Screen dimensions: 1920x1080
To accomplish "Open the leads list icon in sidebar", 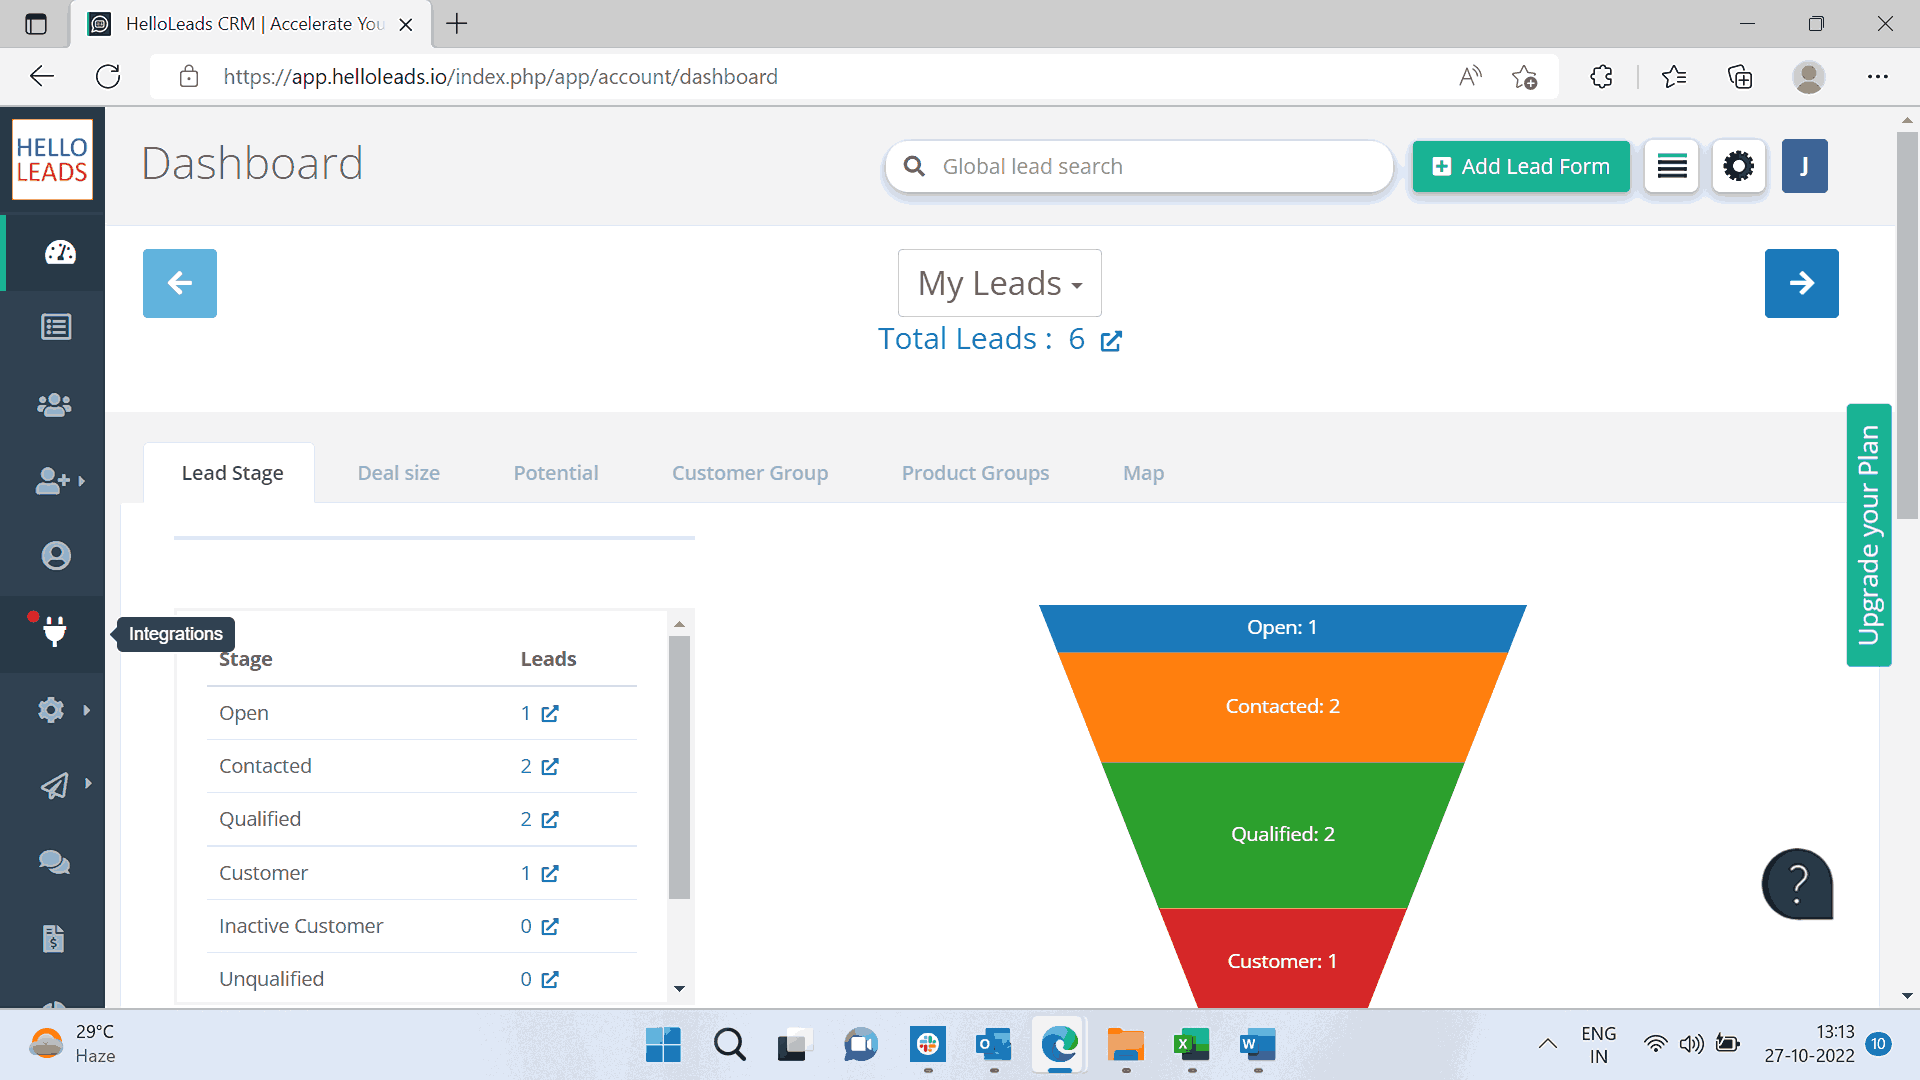I will point(56,327).
